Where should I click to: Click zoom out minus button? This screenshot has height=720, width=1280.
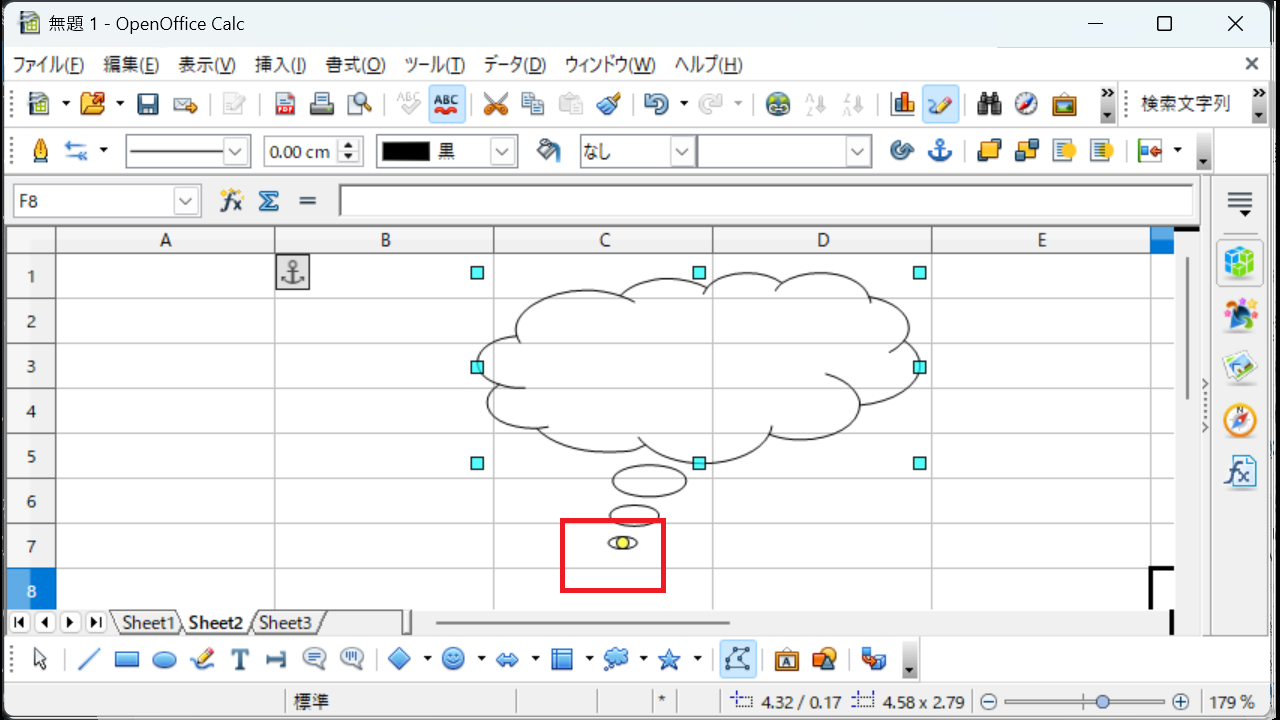[988, 702]
